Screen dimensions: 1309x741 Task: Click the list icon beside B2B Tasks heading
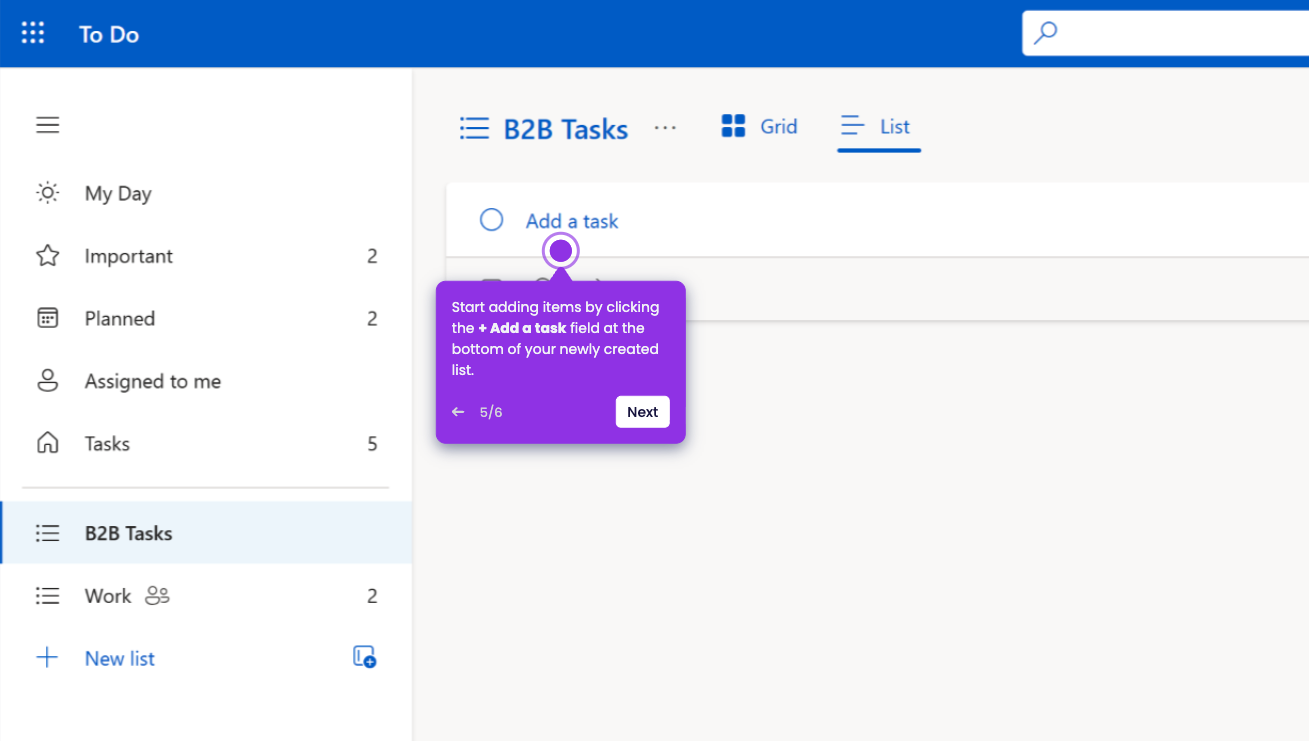tap(474, 128)
